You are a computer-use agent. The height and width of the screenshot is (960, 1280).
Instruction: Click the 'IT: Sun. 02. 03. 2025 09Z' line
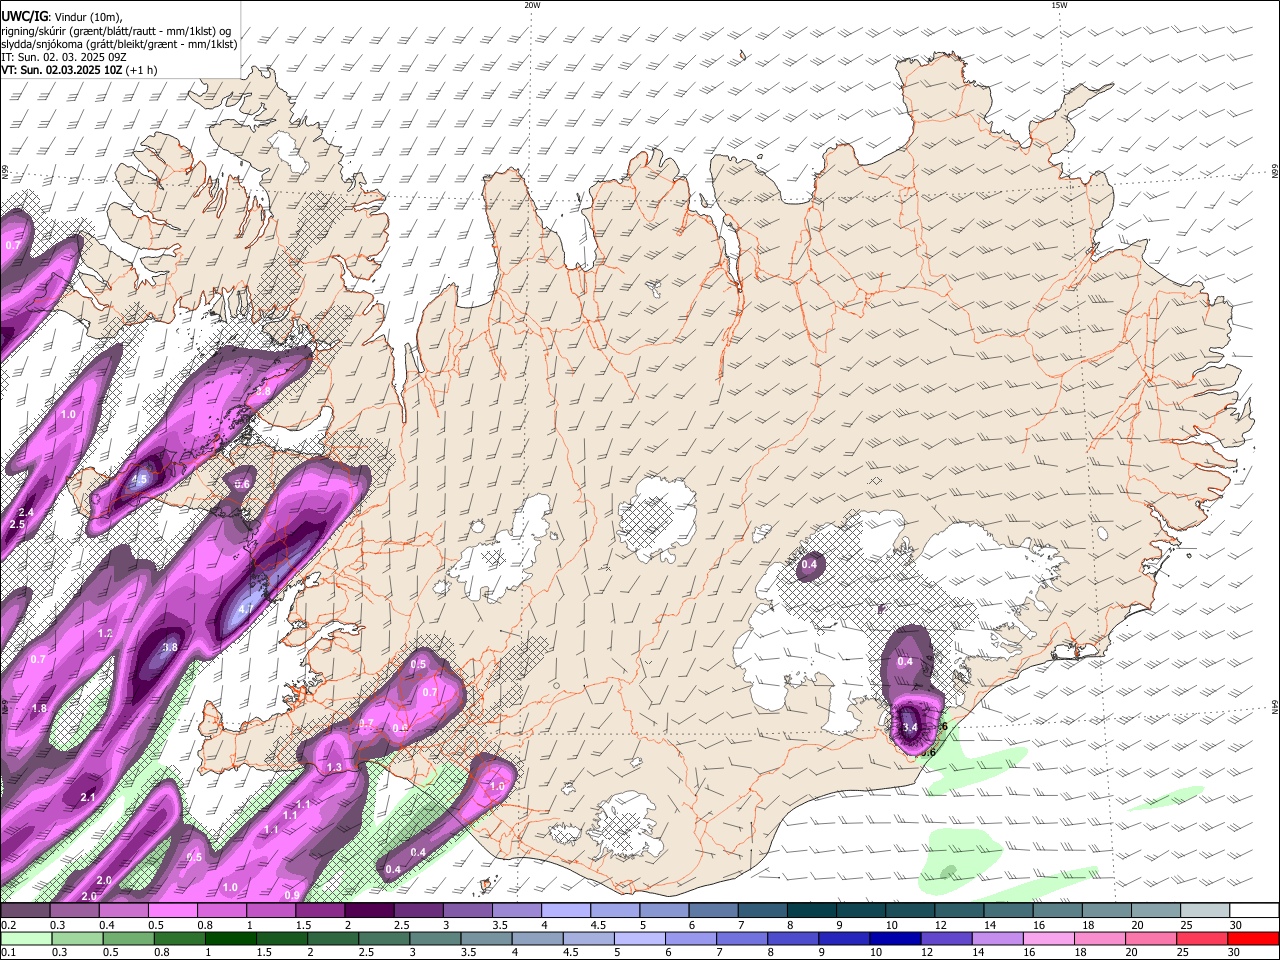coord(64,57)
